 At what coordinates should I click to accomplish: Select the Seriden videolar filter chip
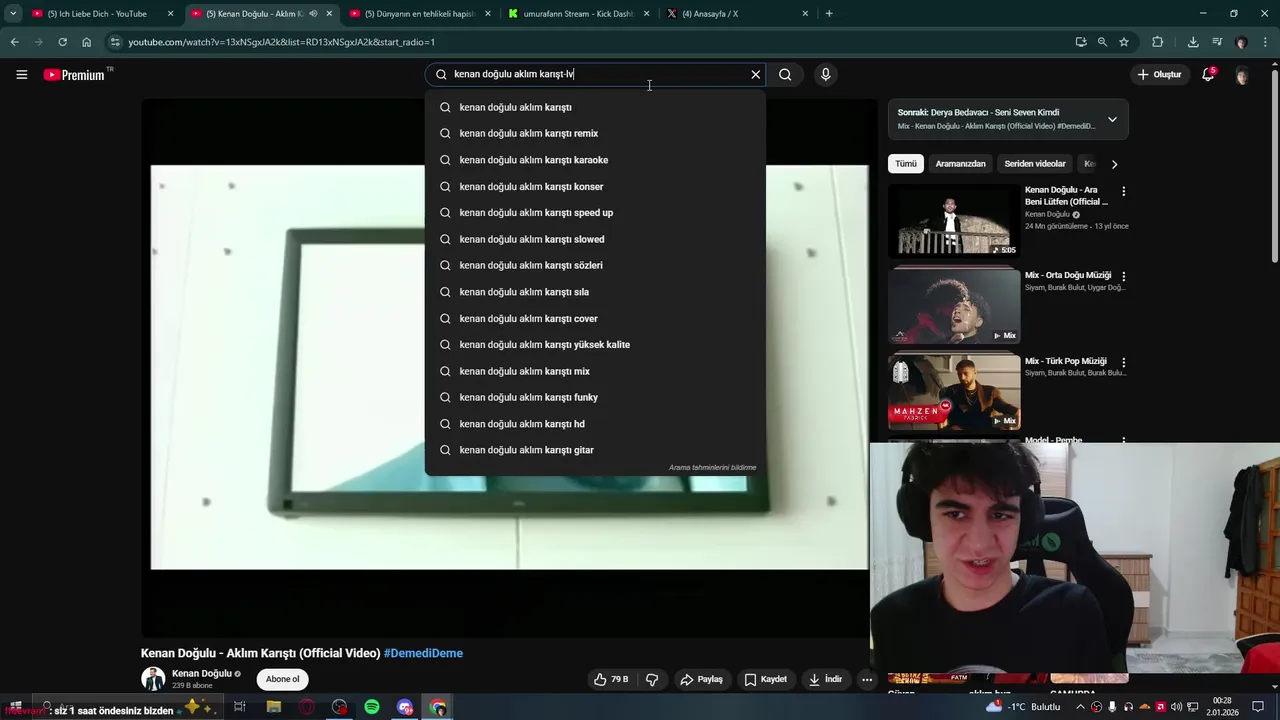[x=1035, y=164]
